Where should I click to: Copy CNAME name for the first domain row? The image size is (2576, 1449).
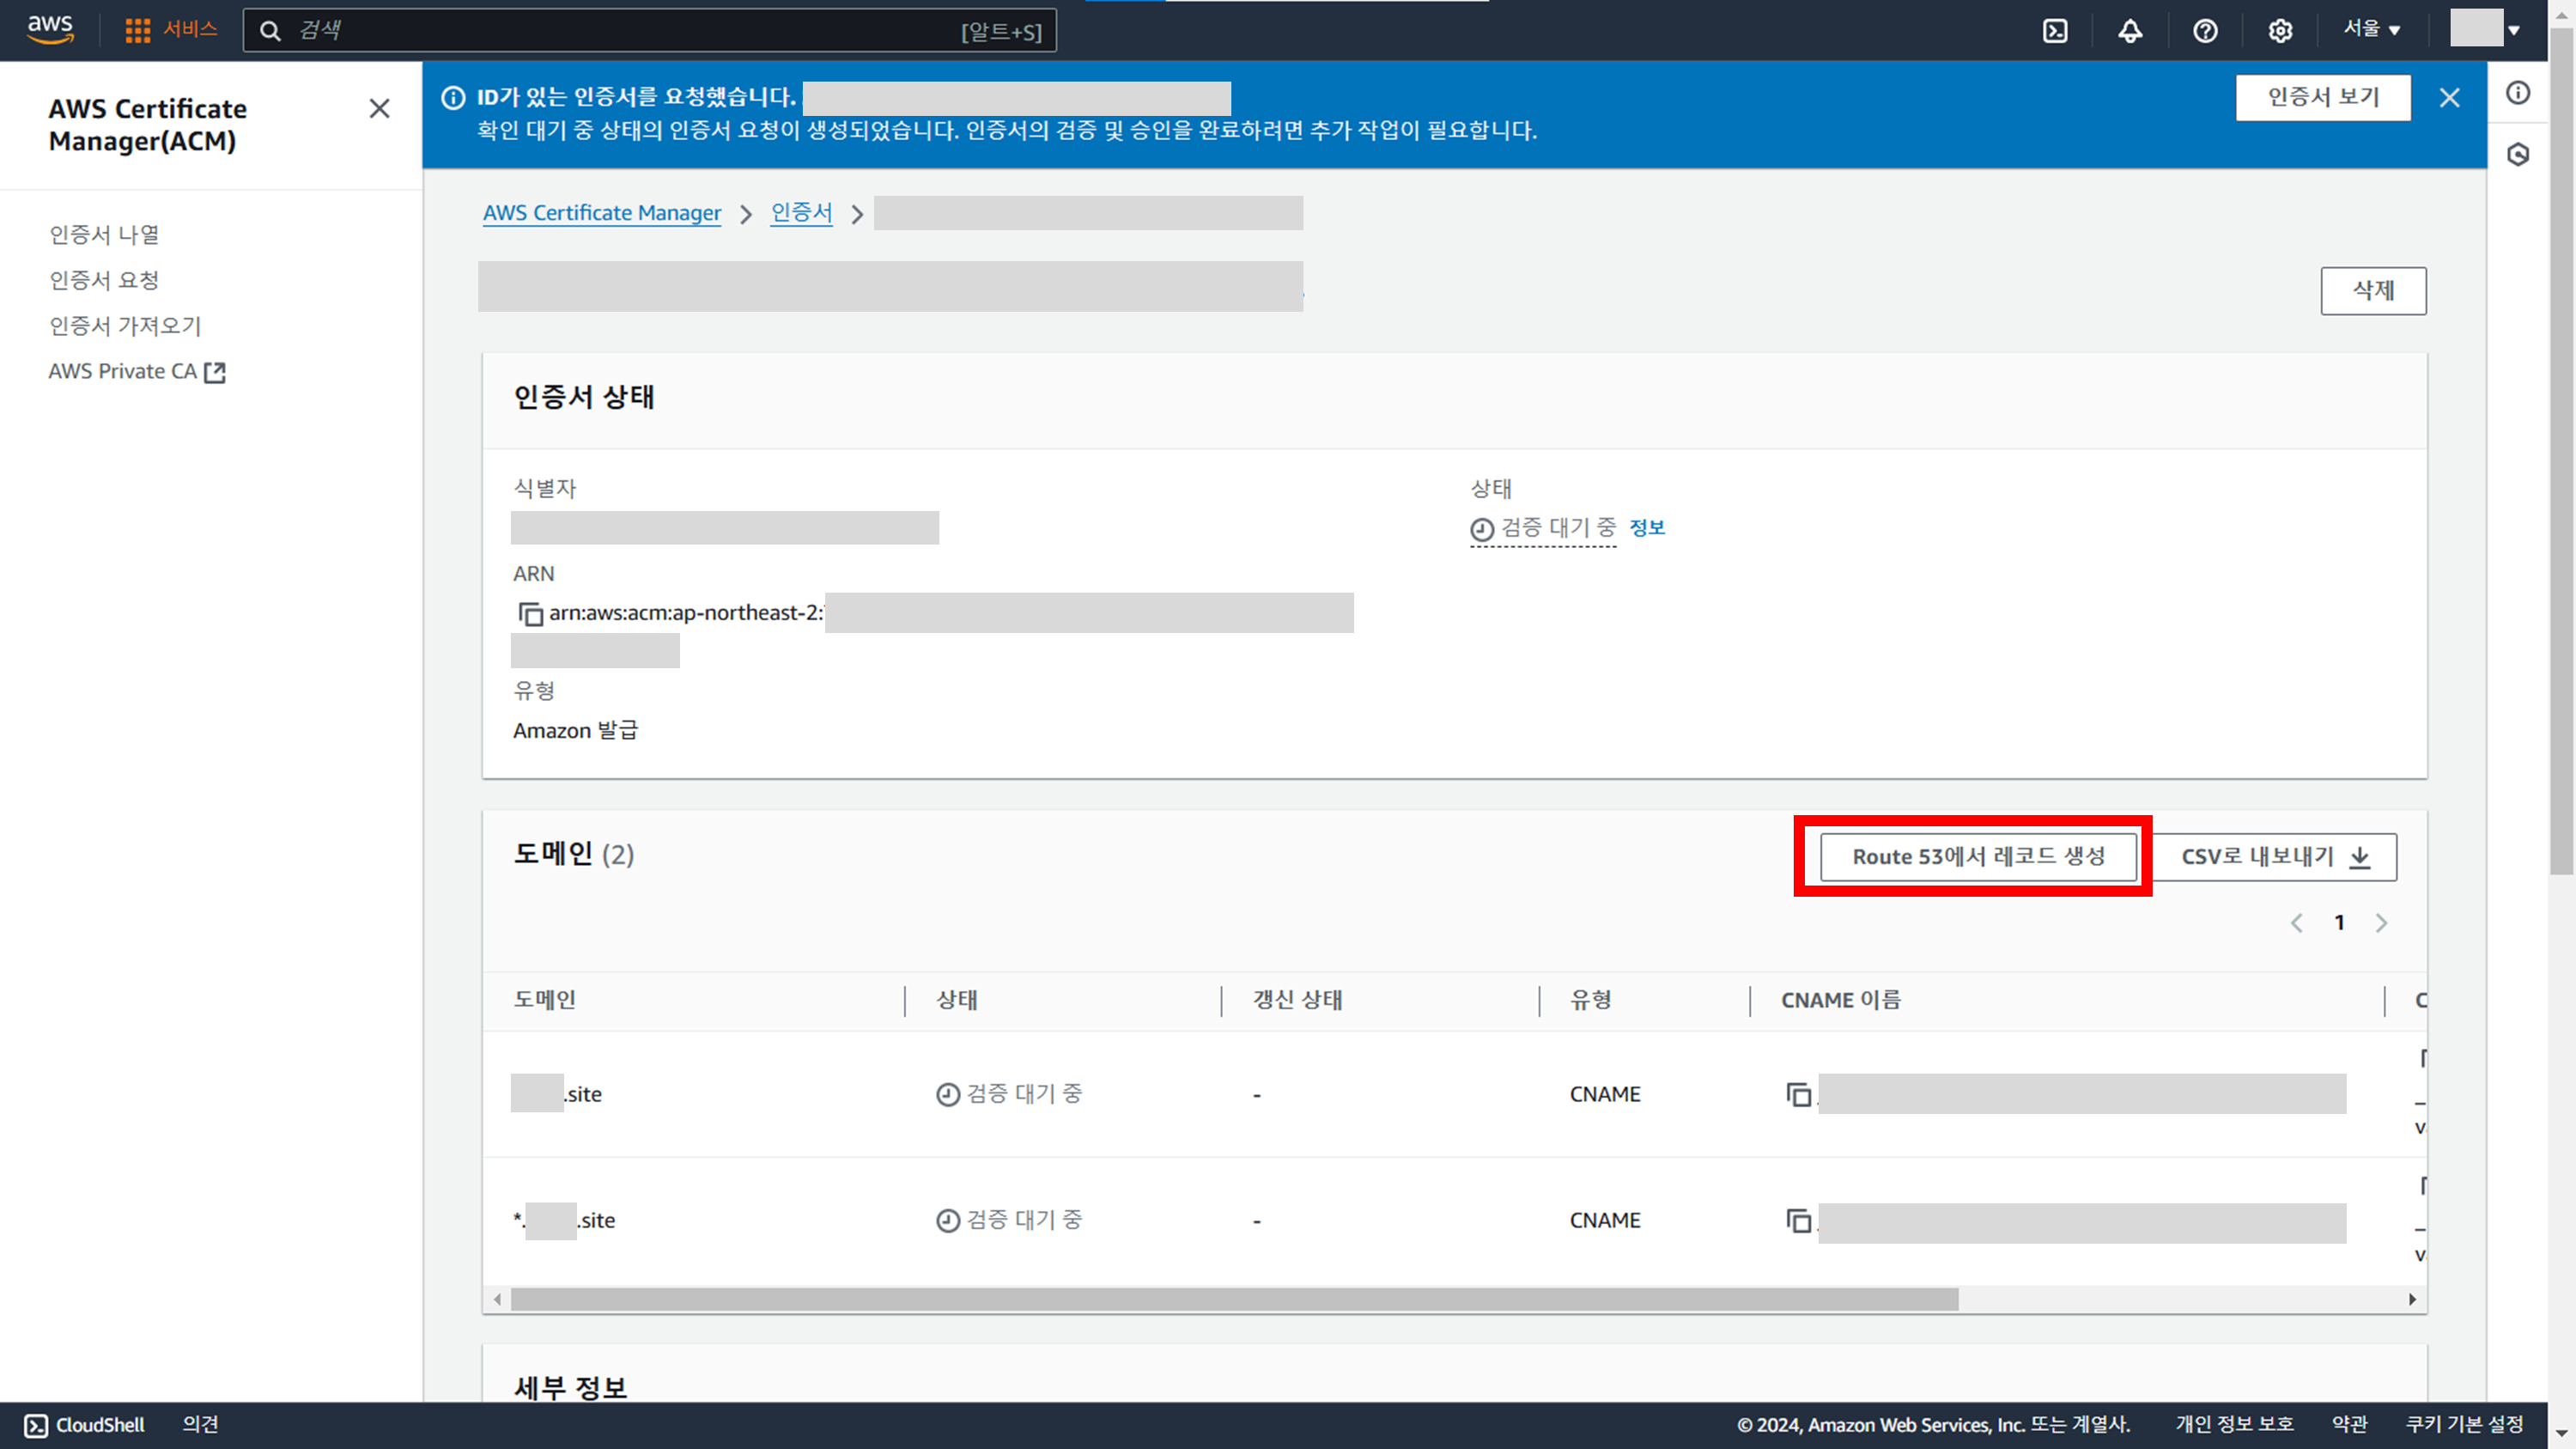tap(1798, 1094)
